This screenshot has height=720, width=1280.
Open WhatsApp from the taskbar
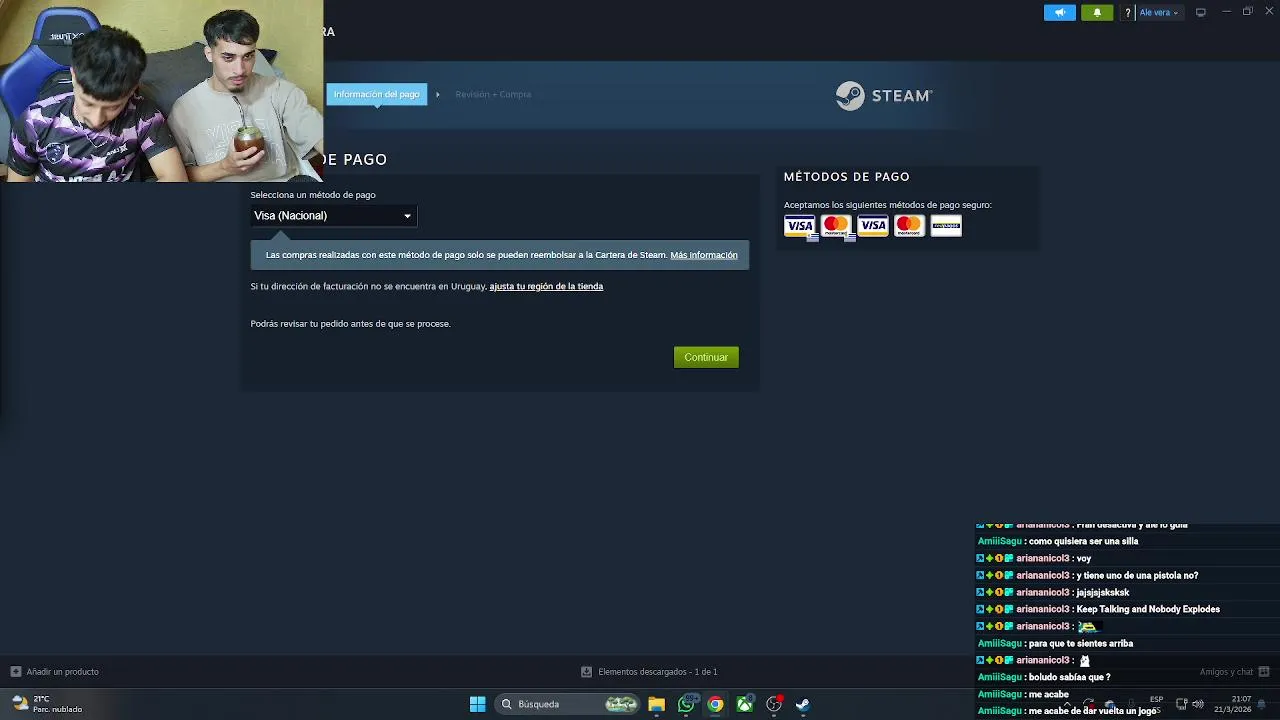[686, 704]
